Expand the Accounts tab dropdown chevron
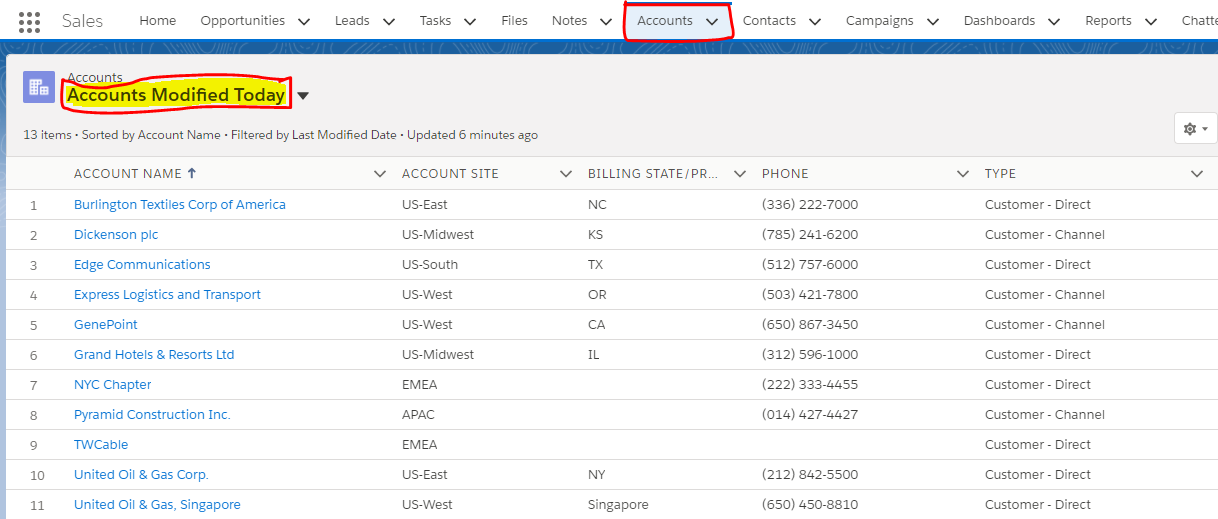The height and width of the screenshot is (519, 1218). (x=712, y=21)
